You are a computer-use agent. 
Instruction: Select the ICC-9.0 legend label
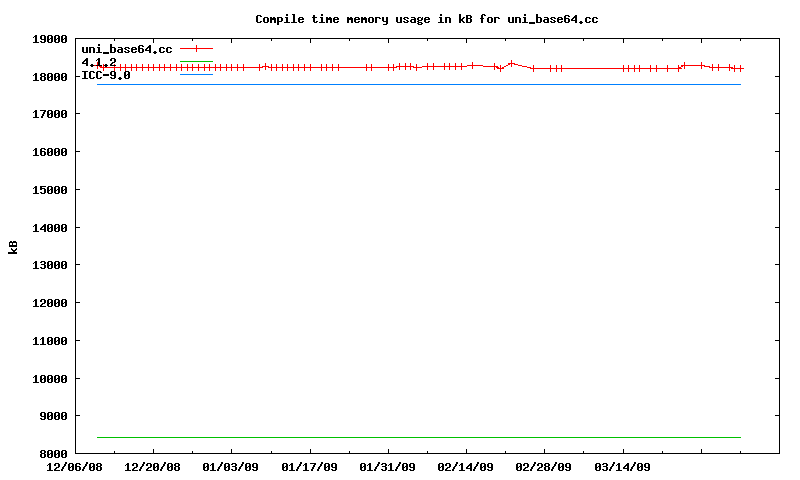pos(106,75)
